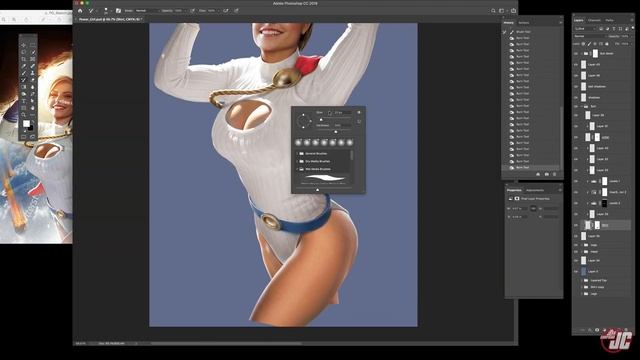Open brush popup gear settings icon

(x=359, y=112)
